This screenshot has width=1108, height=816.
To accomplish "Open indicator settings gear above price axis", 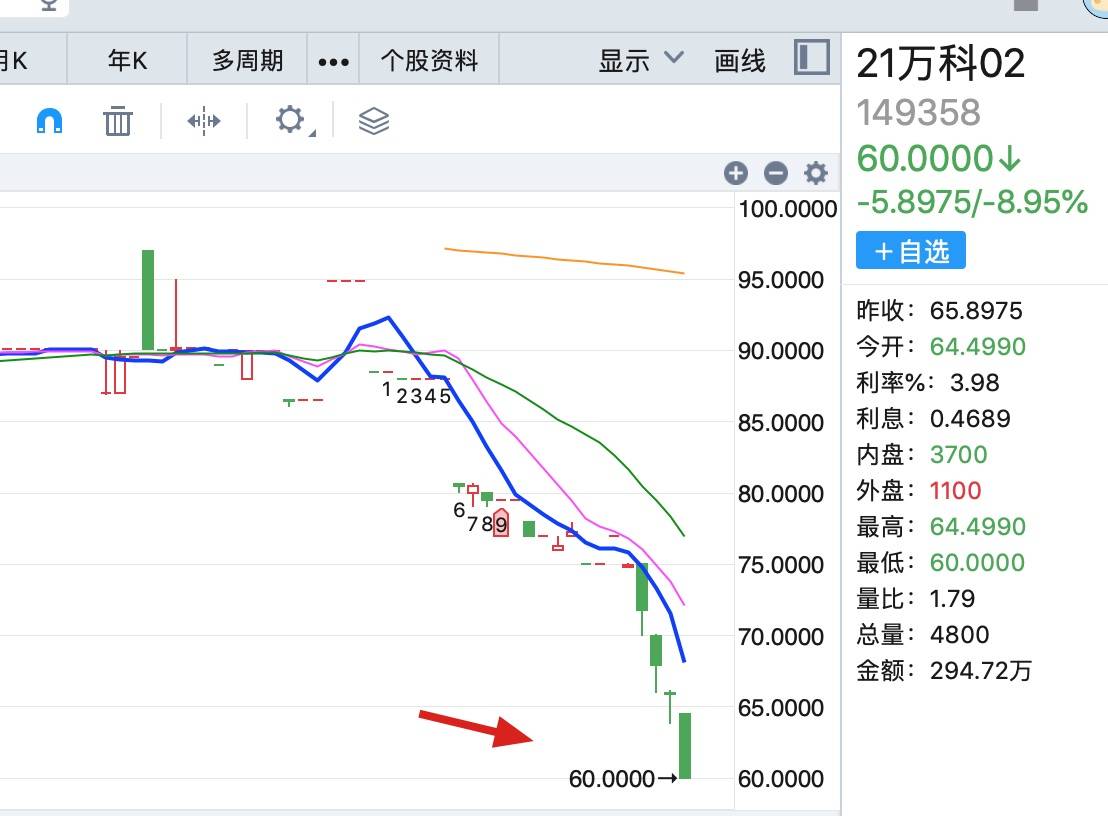I will 816,173.
